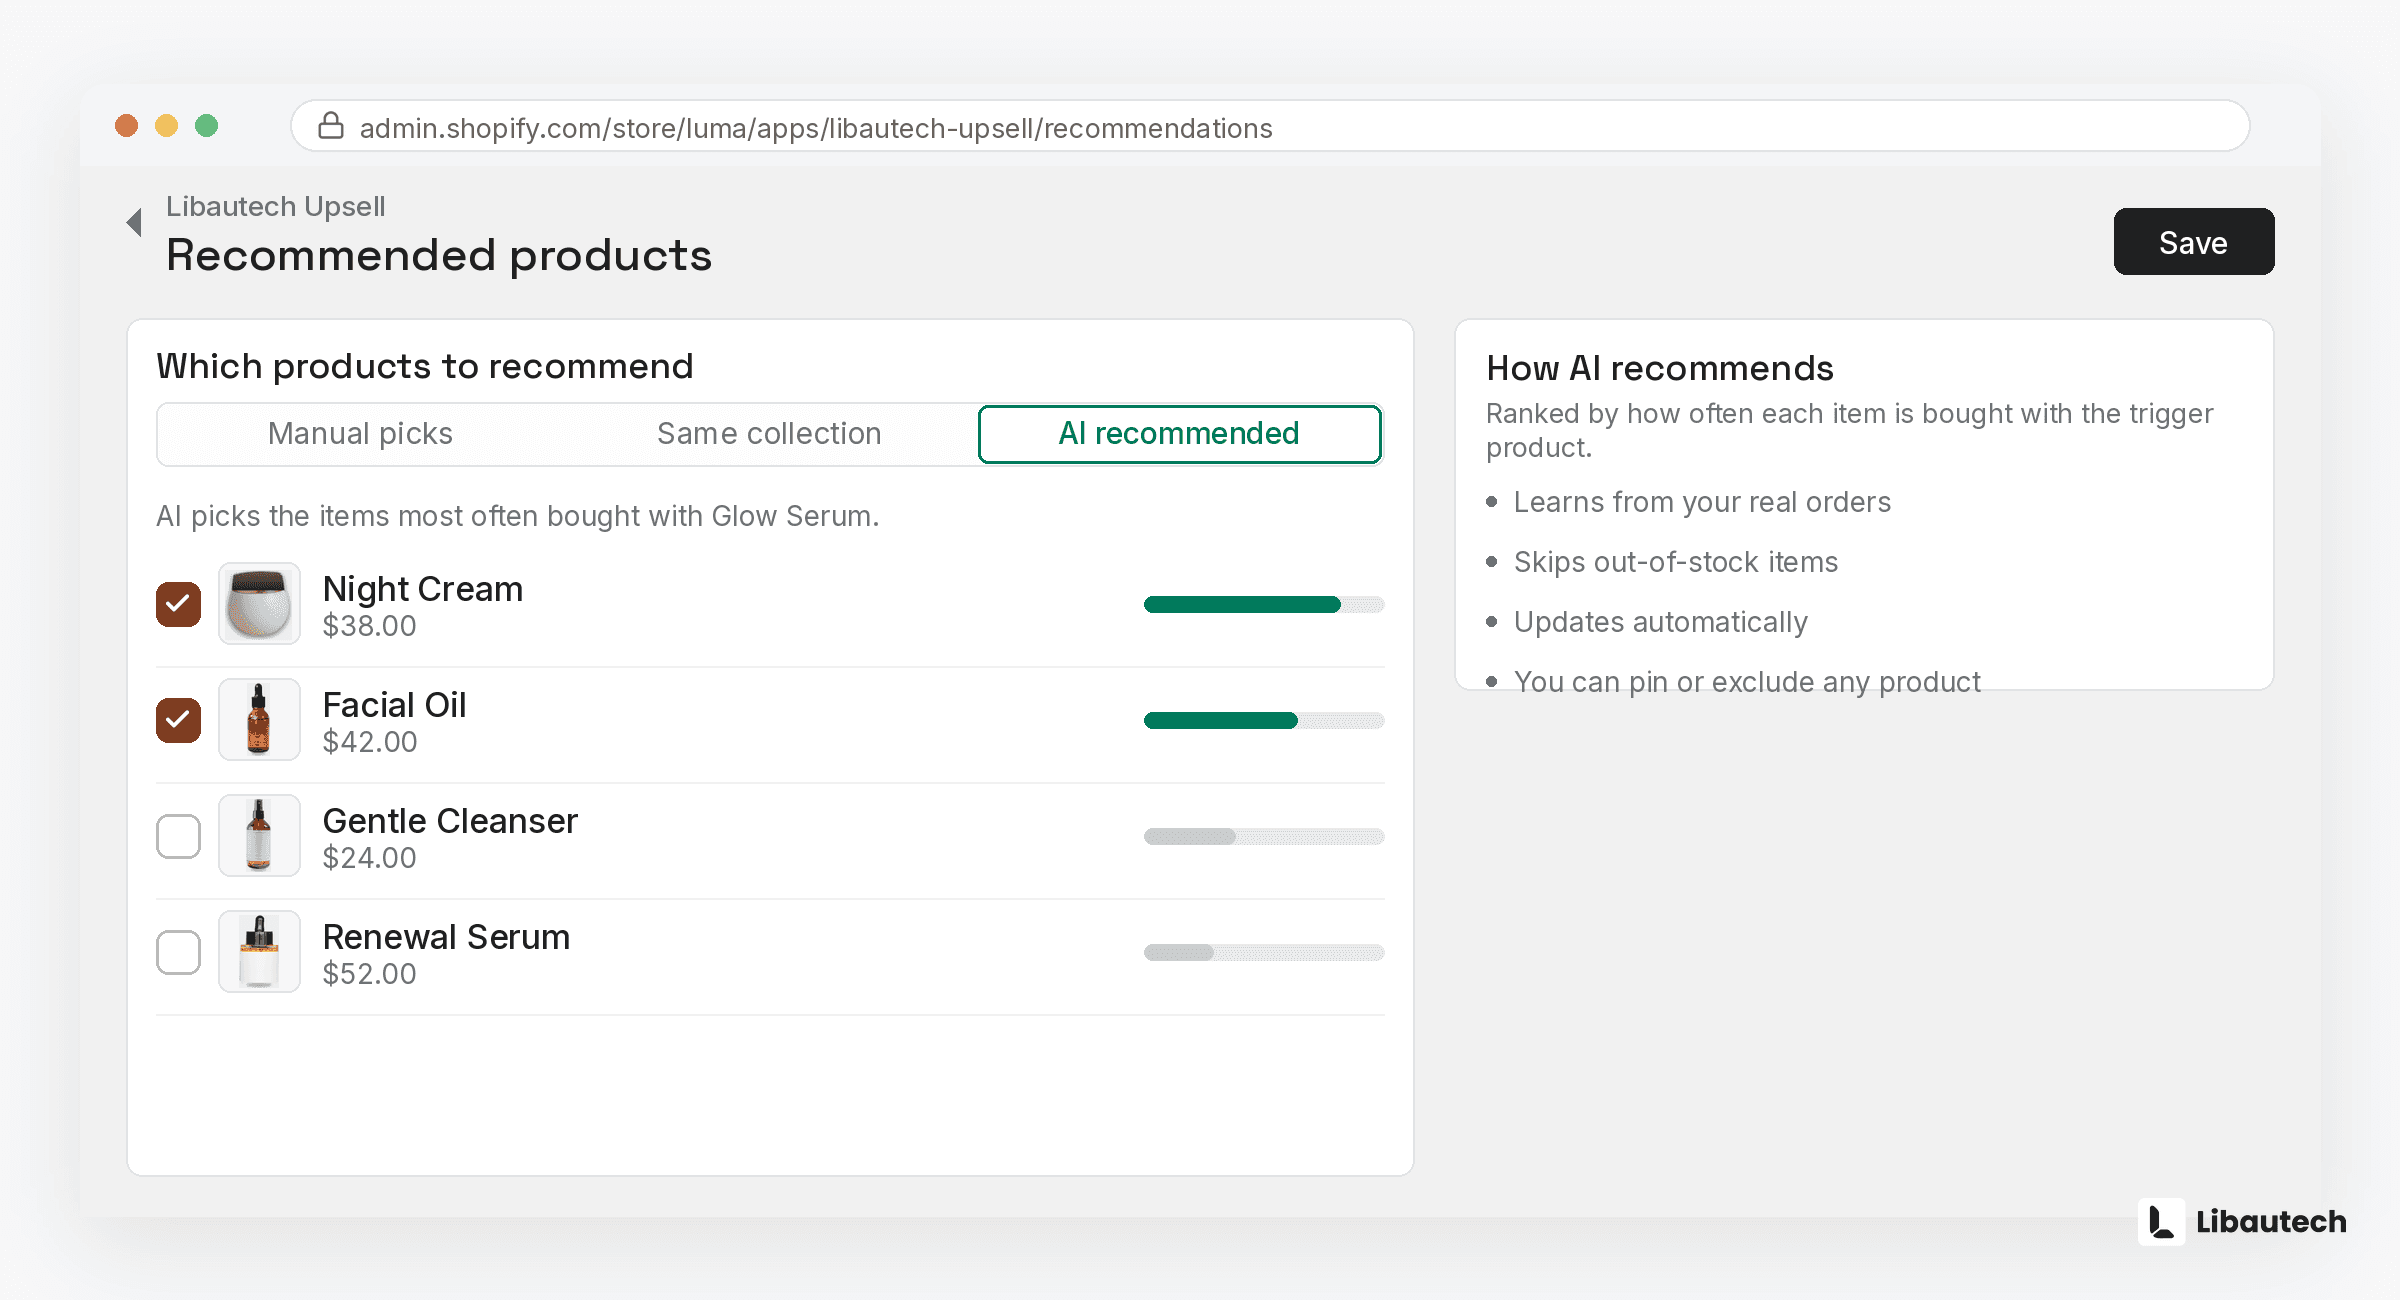Click the $52.00 price text
Viewport: 2400px width, 1300px height.
click(x=369, y=974)
